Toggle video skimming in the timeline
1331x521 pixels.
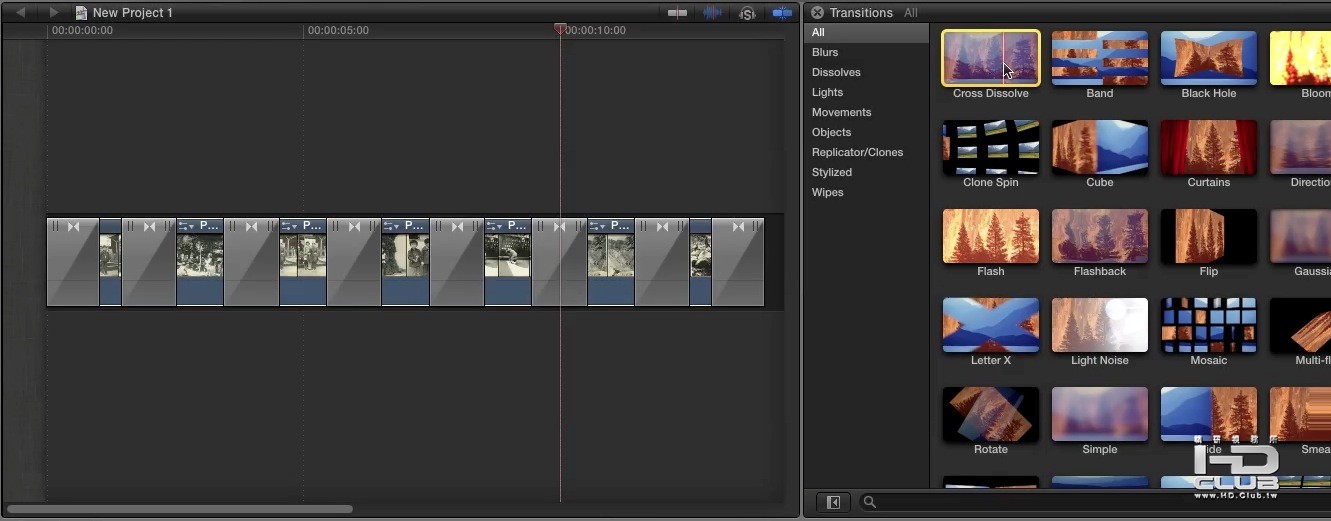coord(678,13)
